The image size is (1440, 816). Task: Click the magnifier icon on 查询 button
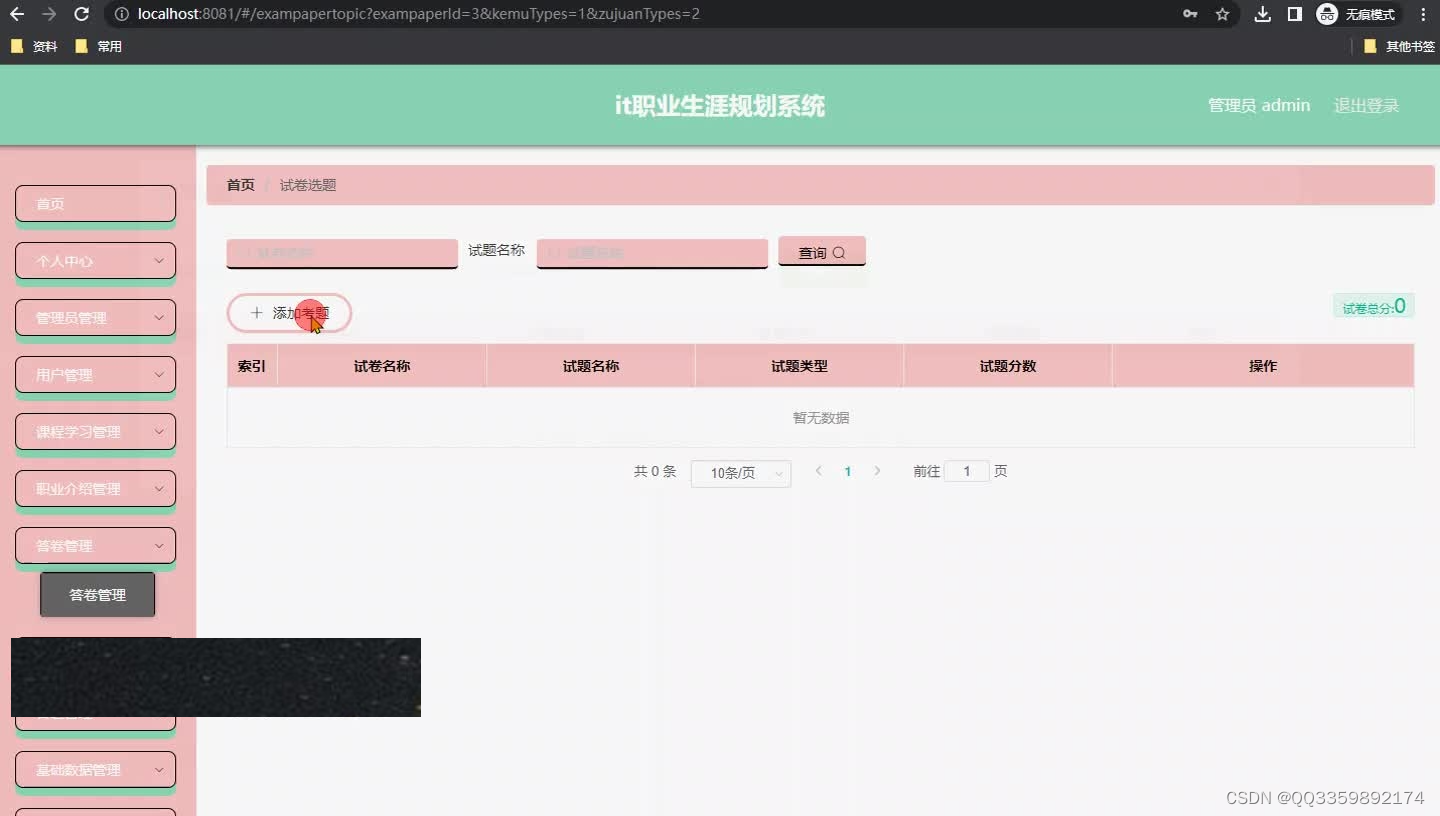[839, 253]
